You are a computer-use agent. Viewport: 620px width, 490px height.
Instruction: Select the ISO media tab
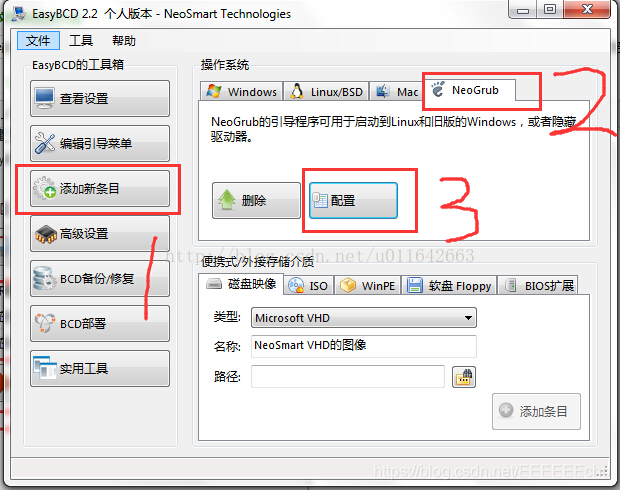(x=309, y=285)
